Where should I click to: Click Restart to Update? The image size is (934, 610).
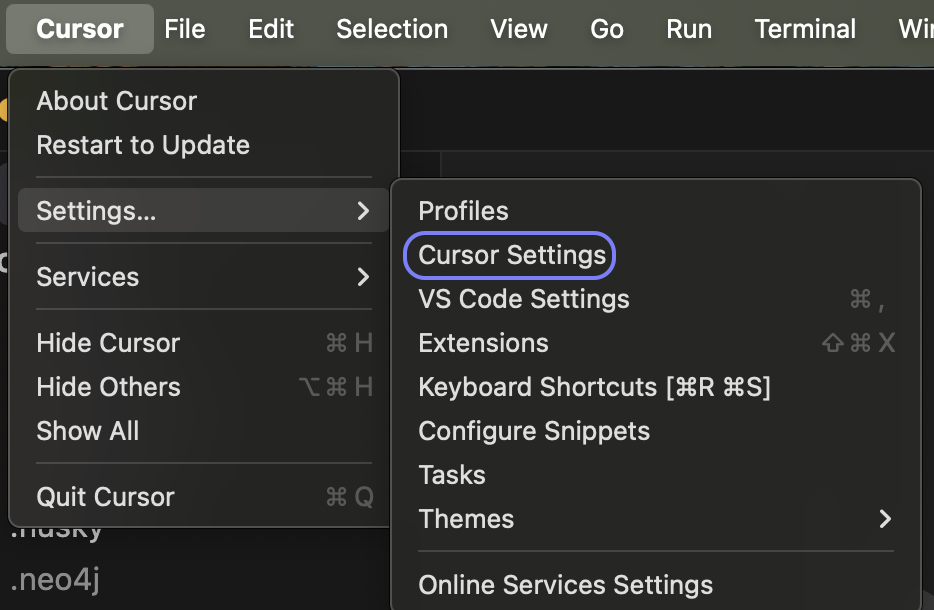click(143, 145)
